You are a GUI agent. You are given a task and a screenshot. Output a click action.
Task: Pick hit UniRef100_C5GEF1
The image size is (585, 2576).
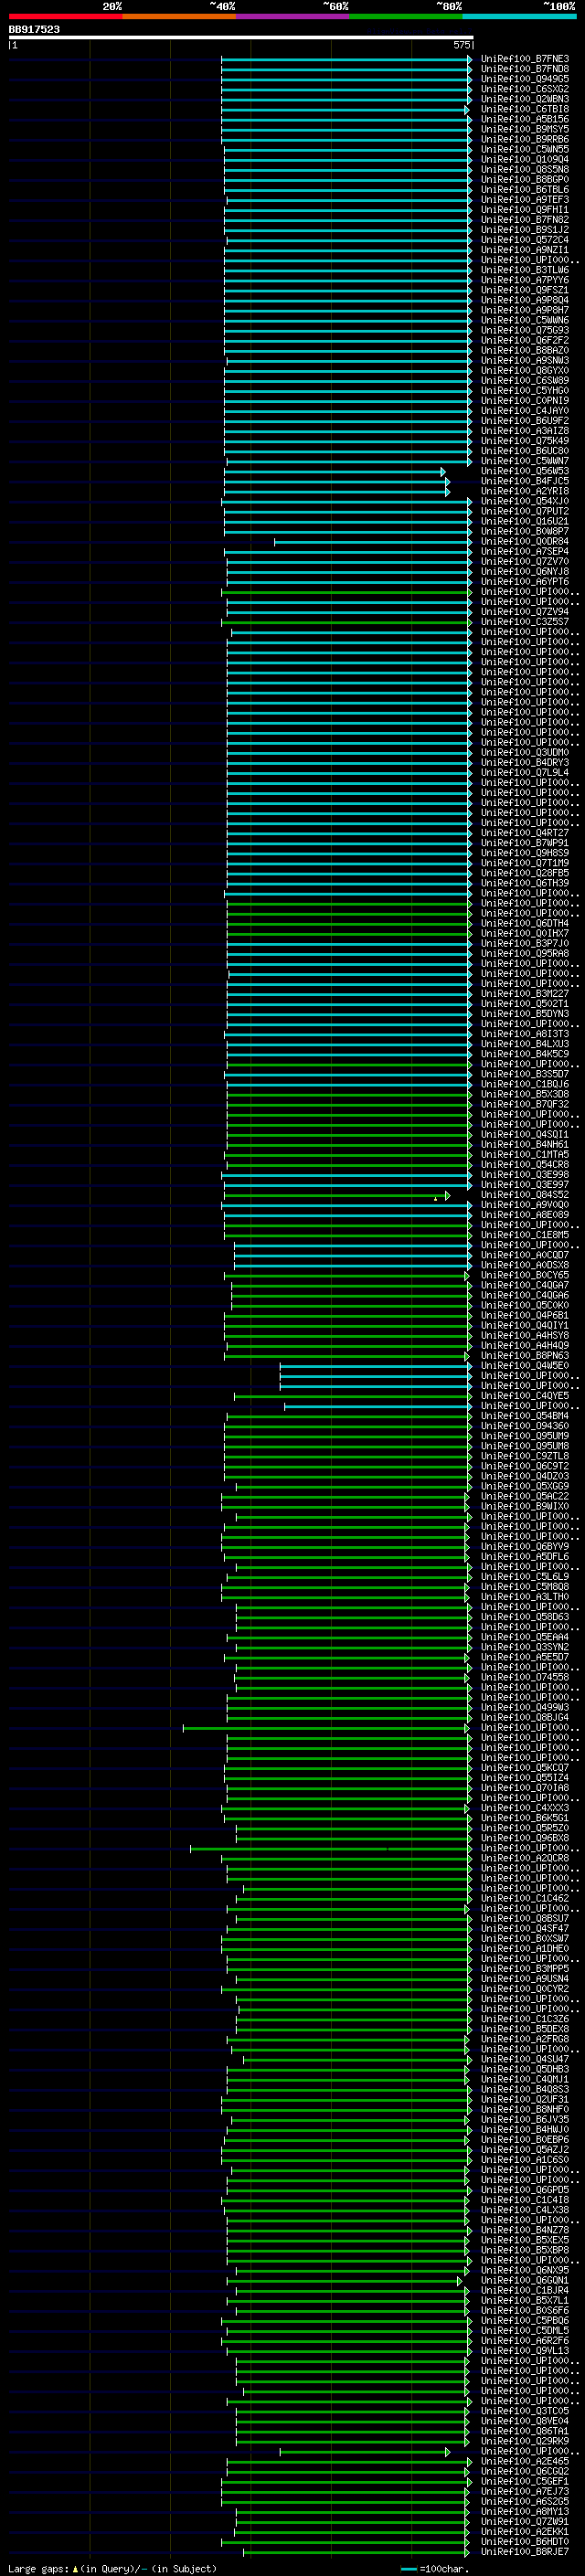pos(524,2483)
